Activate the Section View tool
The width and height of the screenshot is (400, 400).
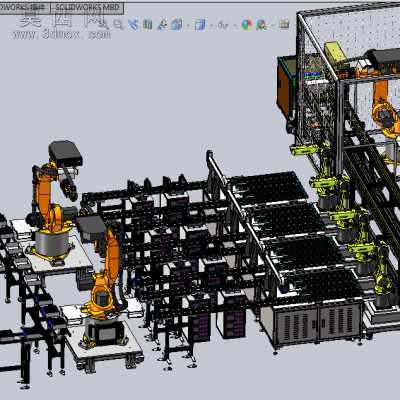pos(147,24)
